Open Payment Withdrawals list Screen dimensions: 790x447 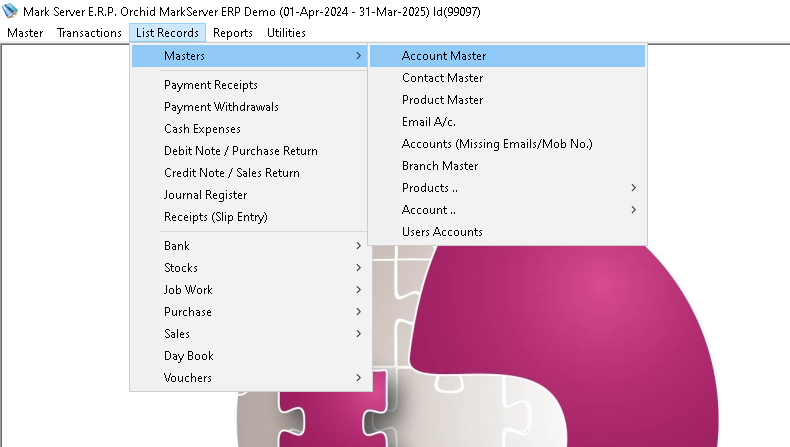click(x=249, y=107)
